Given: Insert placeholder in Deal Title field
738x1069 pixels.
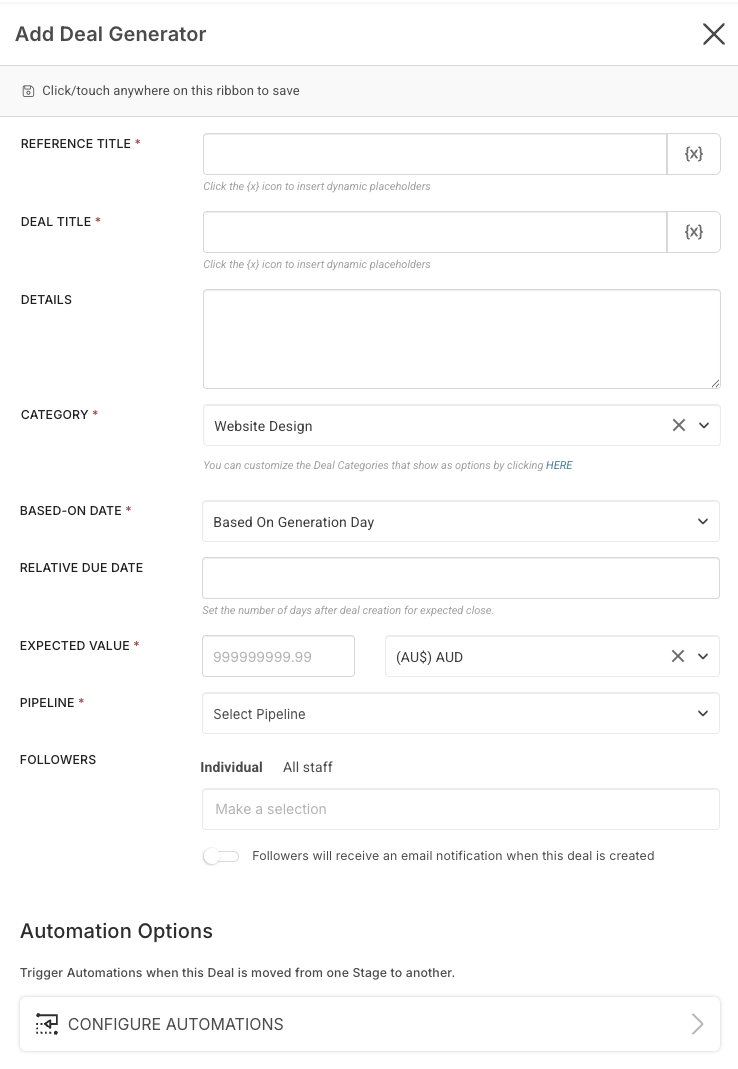Looking at the screenshot, I should (x=694, y=232).
